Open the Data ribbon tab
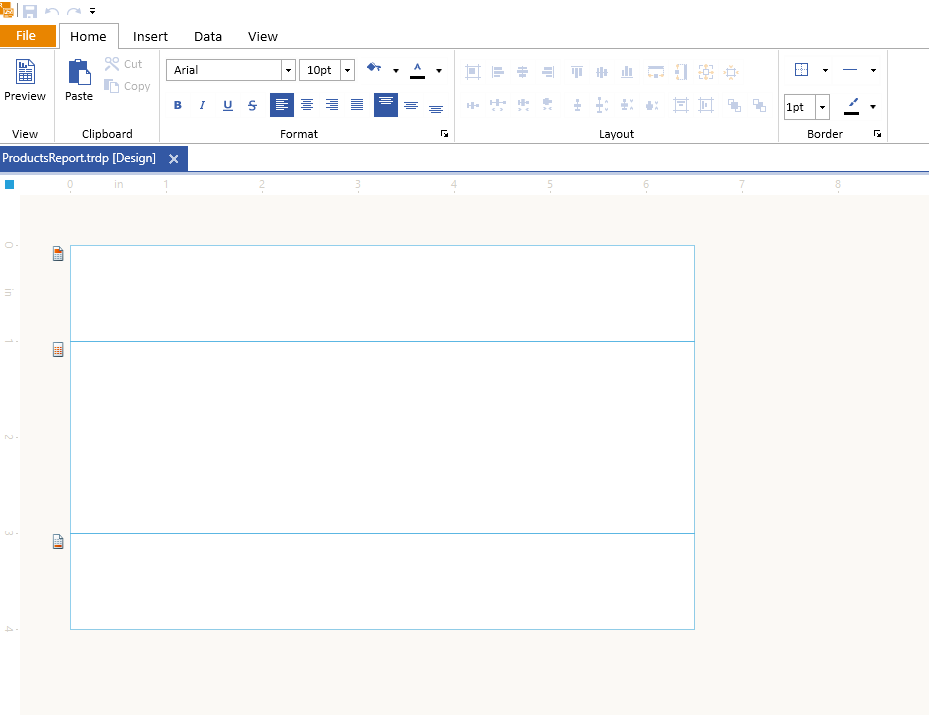 (208, 36)
